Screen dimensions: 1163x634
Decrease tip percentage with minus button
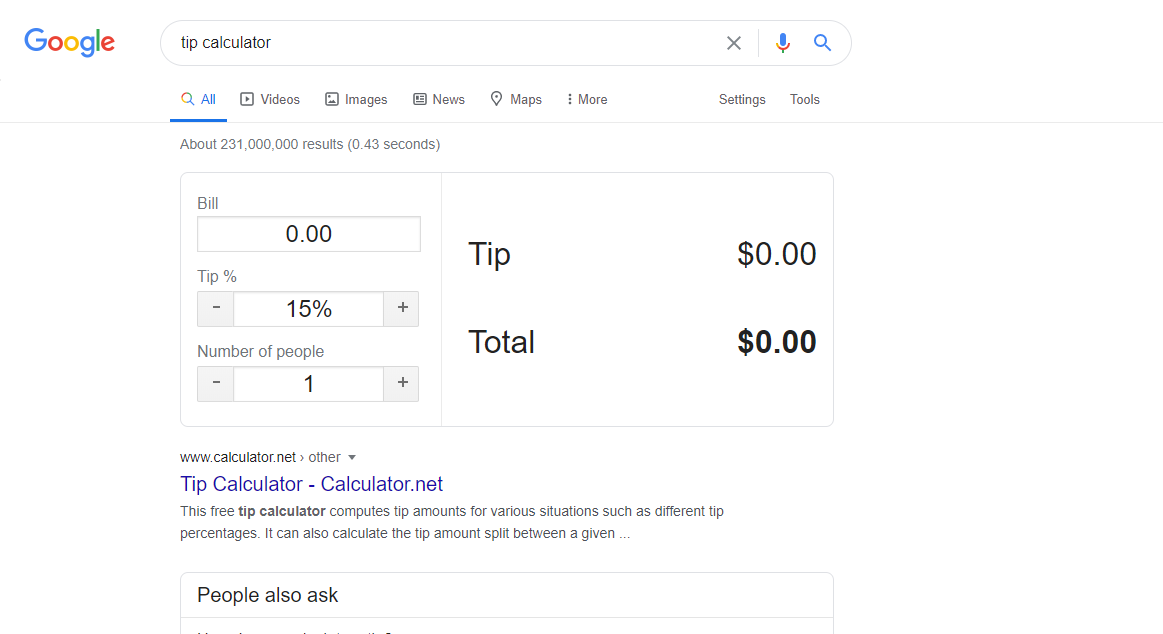[216, 309]
